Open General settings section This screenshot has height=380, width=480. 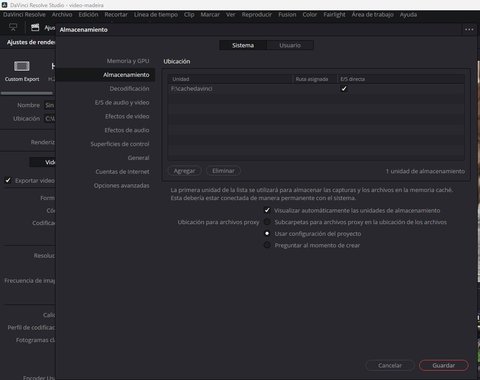tap(138, 158)
